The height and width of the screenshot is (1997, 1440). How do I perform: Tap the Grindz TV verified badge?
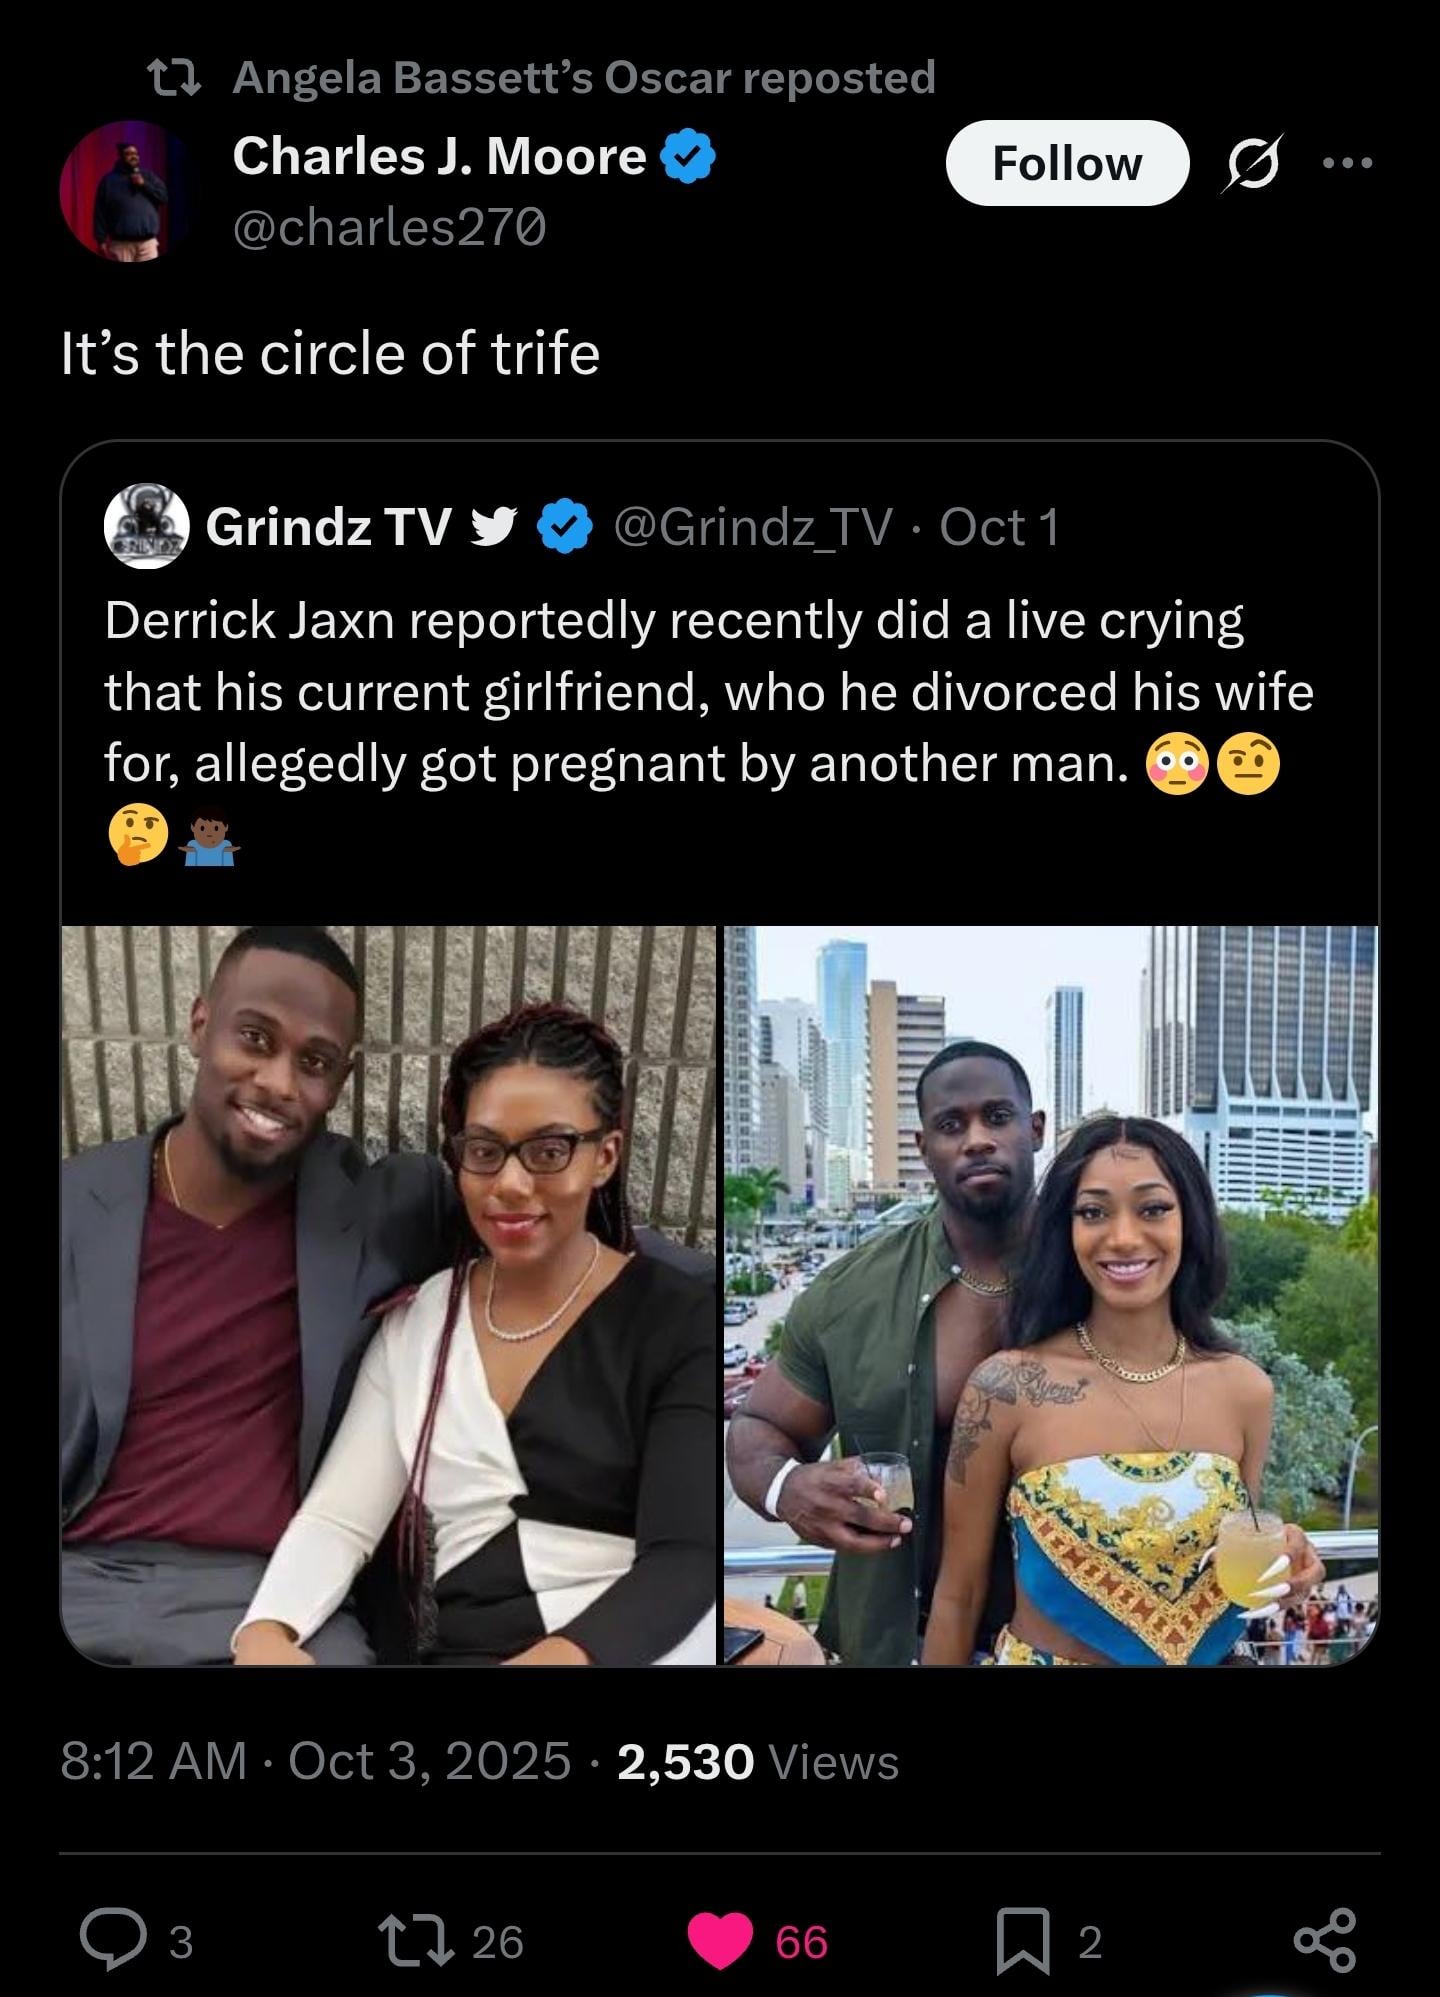point(566,527)
